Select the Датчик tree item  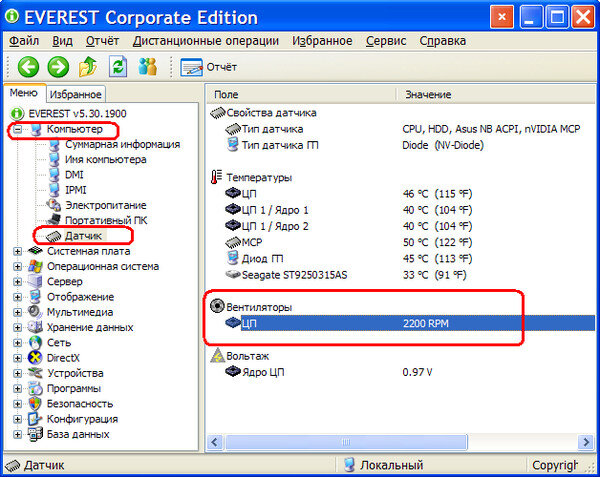click(x=83, y=236)
